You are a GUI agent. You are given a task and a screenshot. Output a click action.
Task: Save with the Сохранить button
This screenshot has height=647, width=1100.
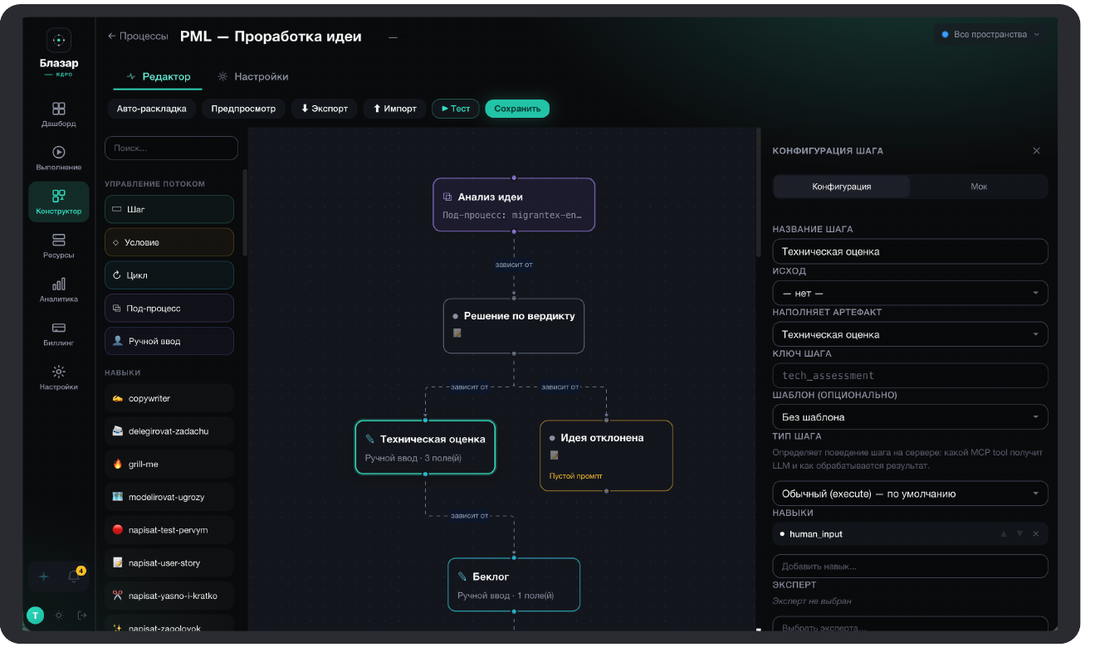pos(517,109)
